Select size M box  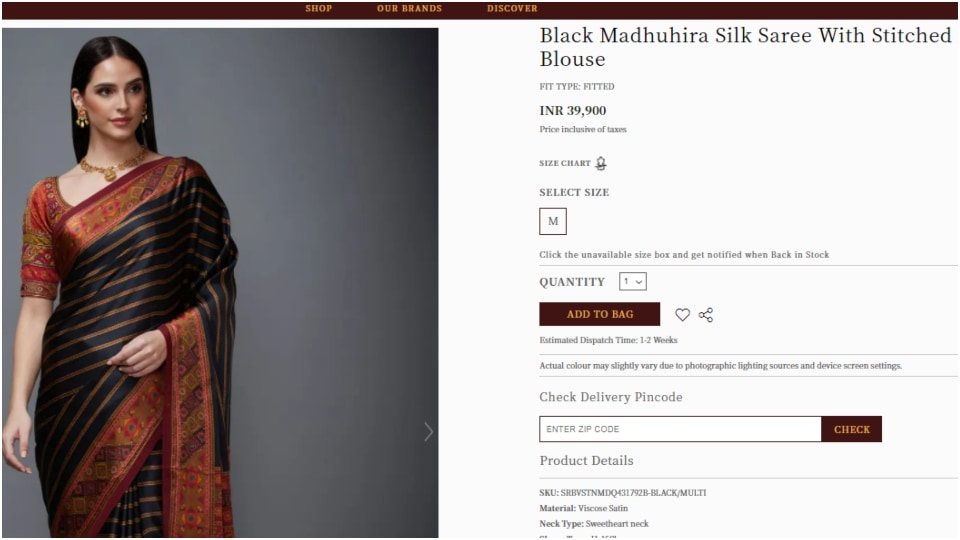pos(553,221)
